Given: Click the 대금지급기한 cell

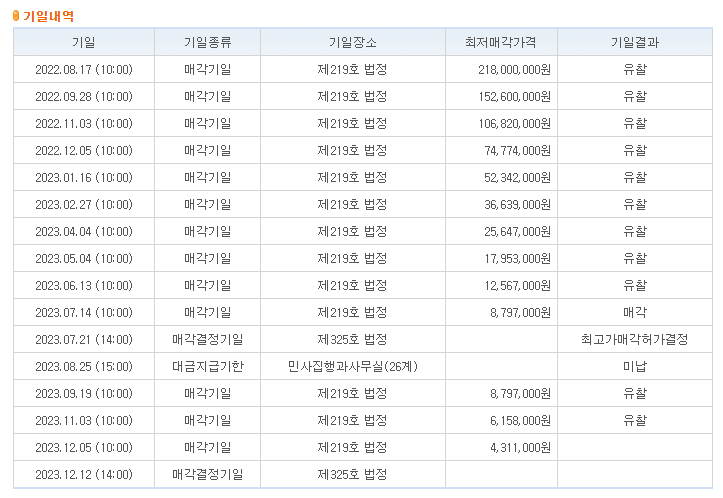Looking at the screenshot, I should tap(207, 367).
